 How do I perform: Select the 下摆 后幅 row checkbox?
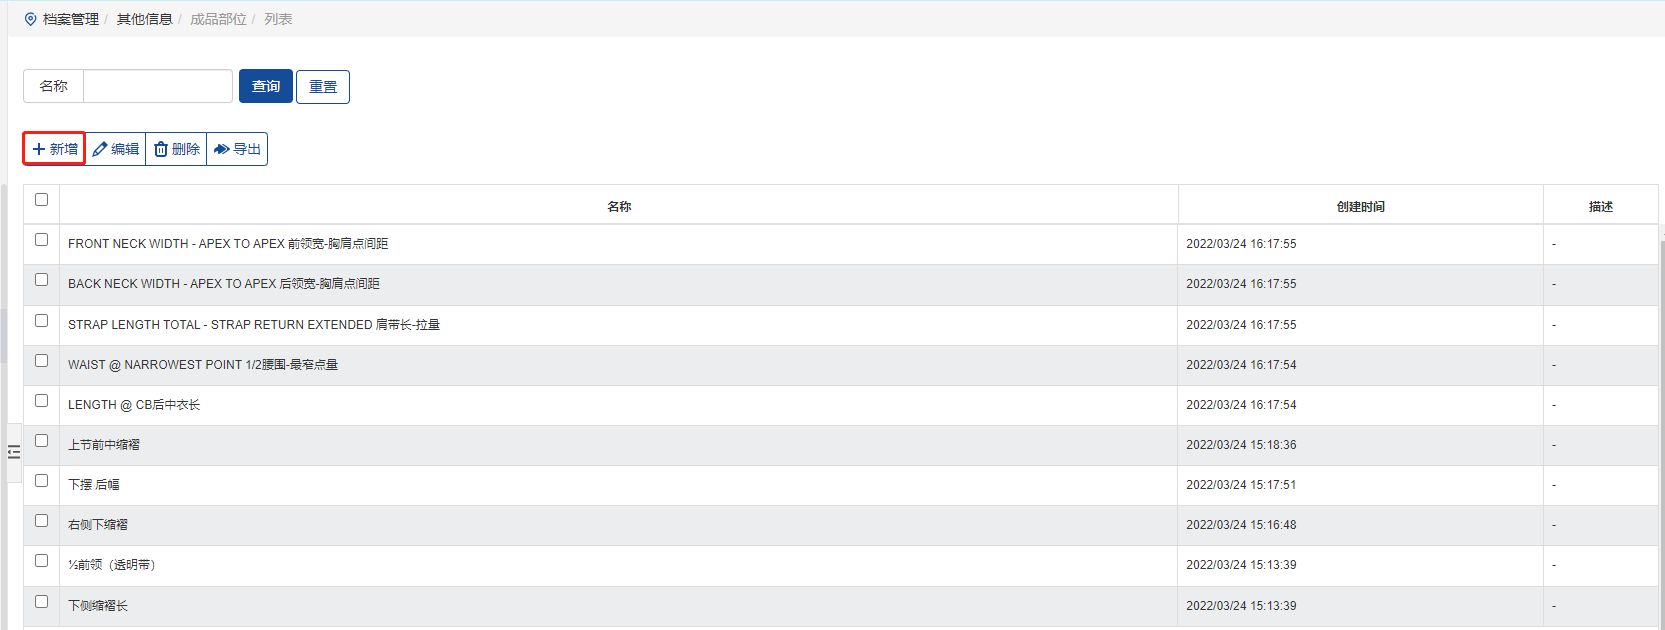click(x=41, y=481)
